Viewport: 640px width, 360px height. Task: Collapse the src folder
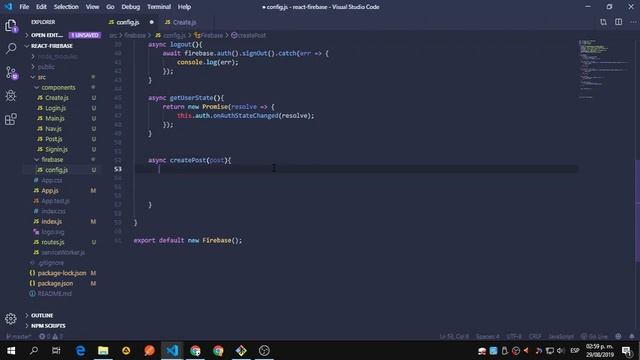coord(41,77)
